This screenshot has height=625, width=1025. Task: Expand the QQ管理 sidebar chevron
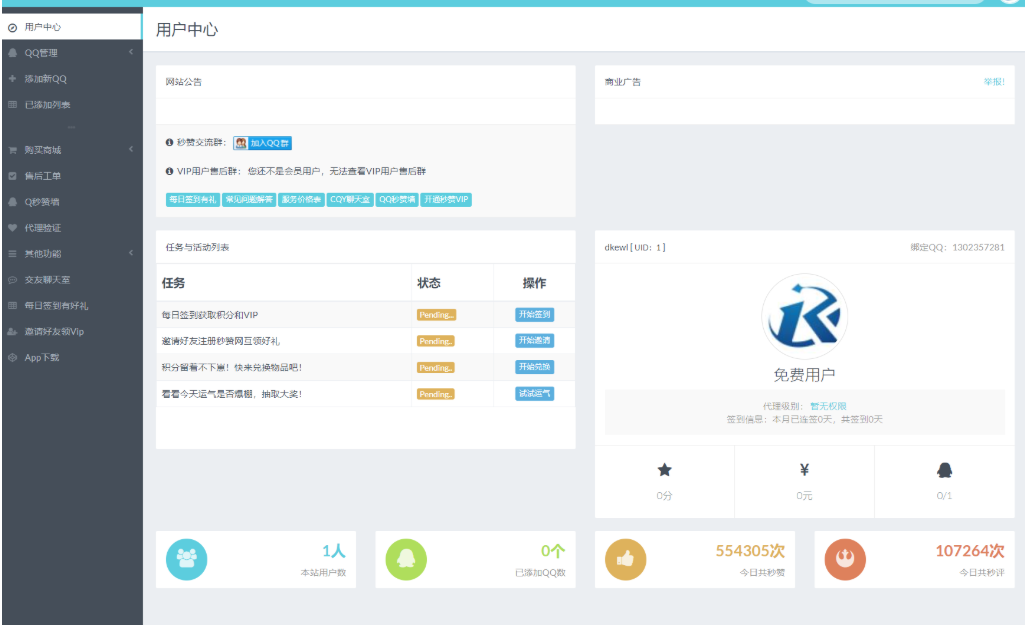pyautogui.click(x=131, y=52)
